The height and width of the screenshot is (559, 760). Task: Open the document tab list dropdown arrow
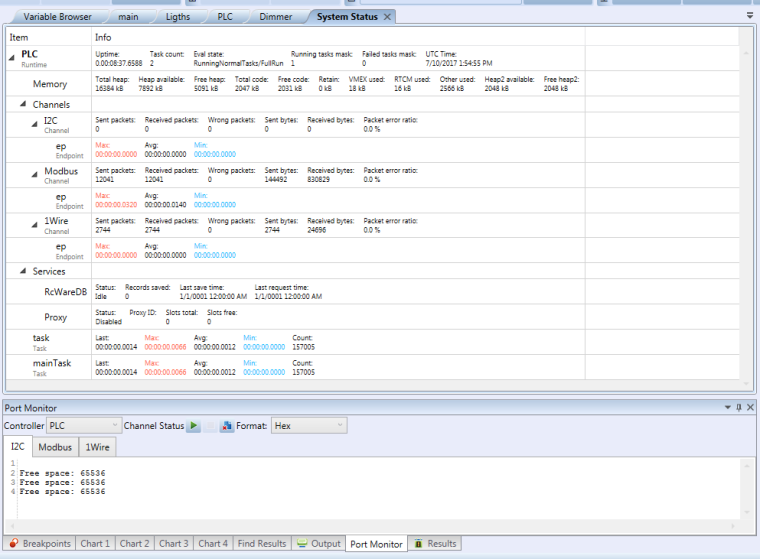pyautogui.click(x=750, y=17)
